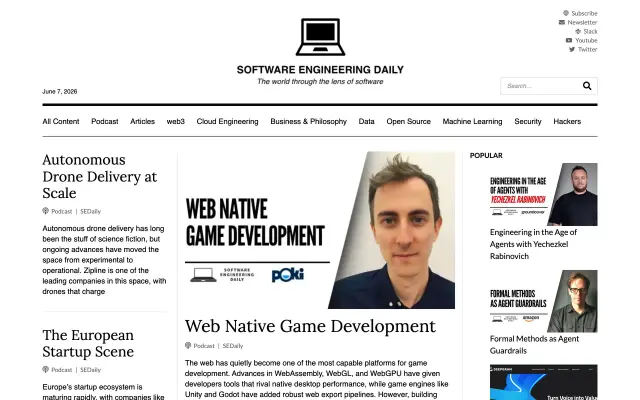
Task: Click podcast icon under European Startup Scene
Action: pyautogui.click(x=45, y=369)
